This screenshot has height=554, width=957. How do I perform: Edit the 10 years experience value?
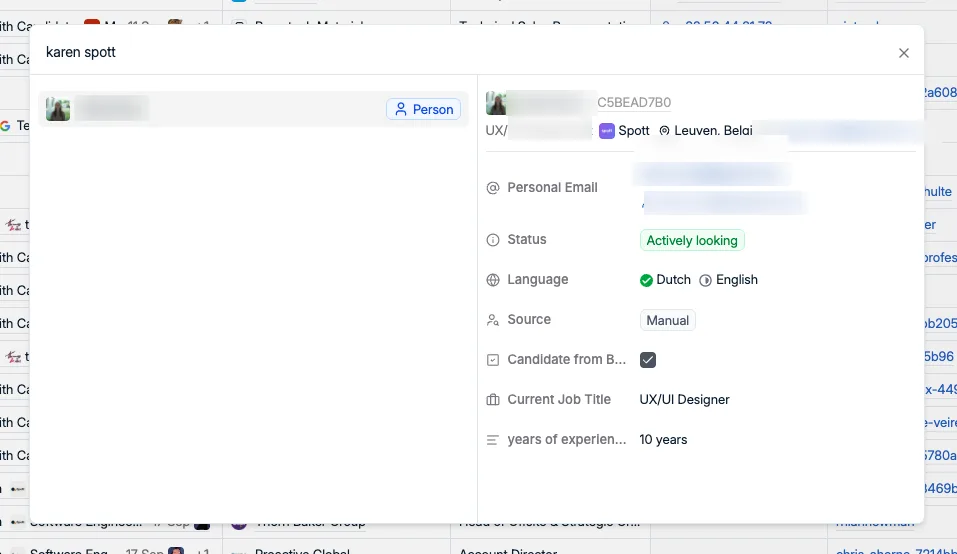tap(663, 439)
